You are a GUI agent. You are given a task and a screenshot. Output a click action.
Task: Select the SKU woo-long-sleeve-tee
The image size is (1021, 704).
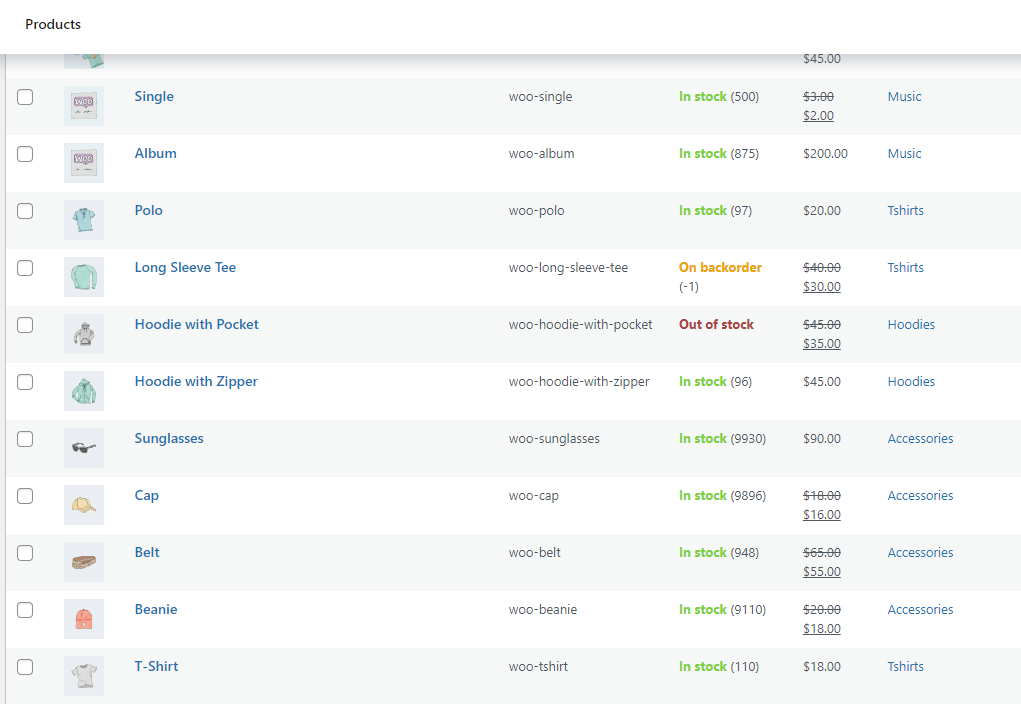click(x=568, y=268)
